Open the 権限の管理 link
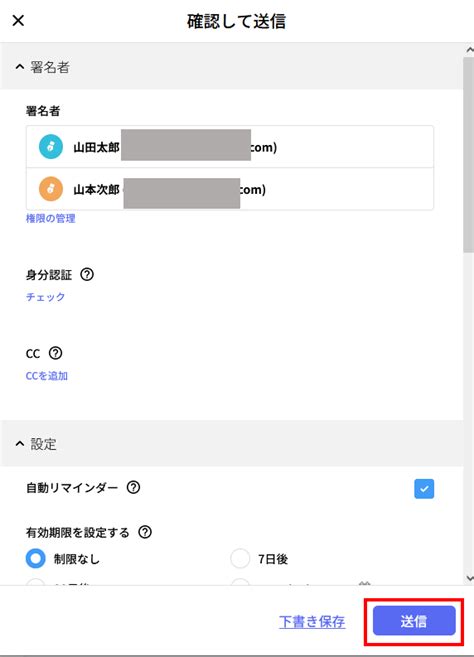 click(51, 218)
